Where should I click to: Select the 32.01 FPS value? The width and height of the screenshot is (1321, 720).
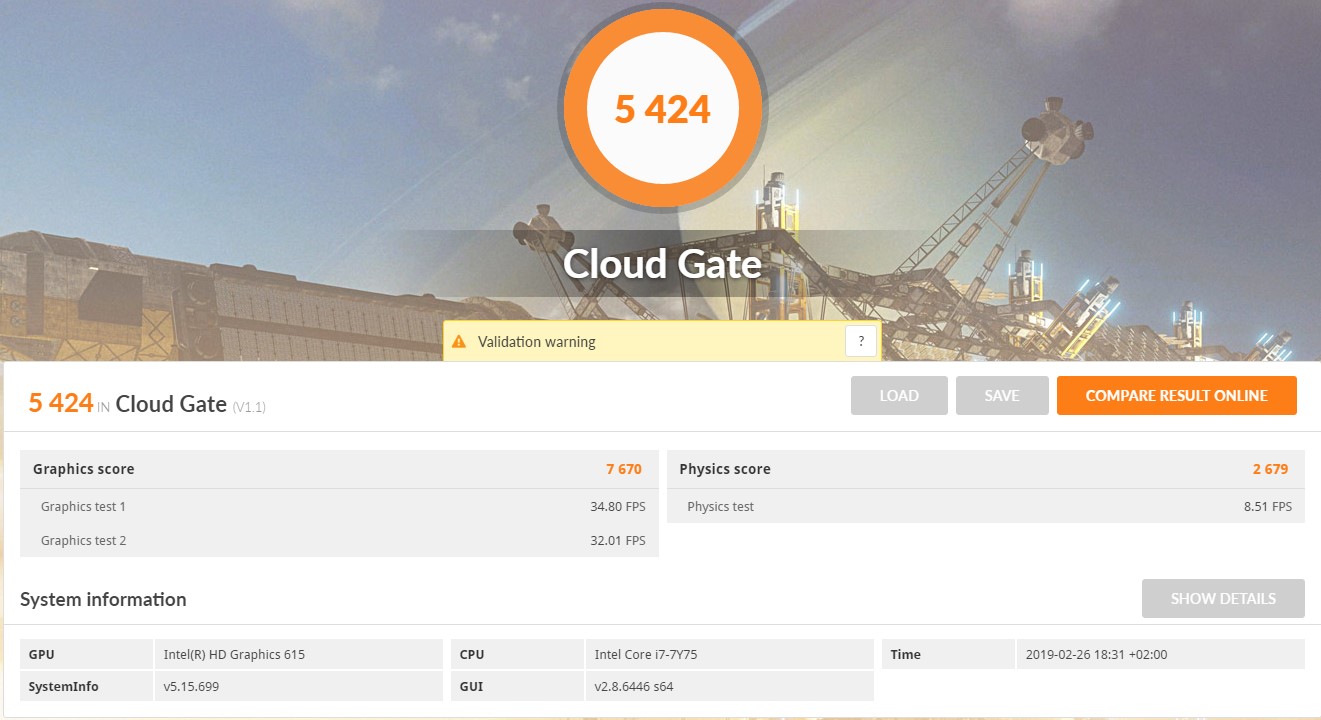[x=618, y=541]
